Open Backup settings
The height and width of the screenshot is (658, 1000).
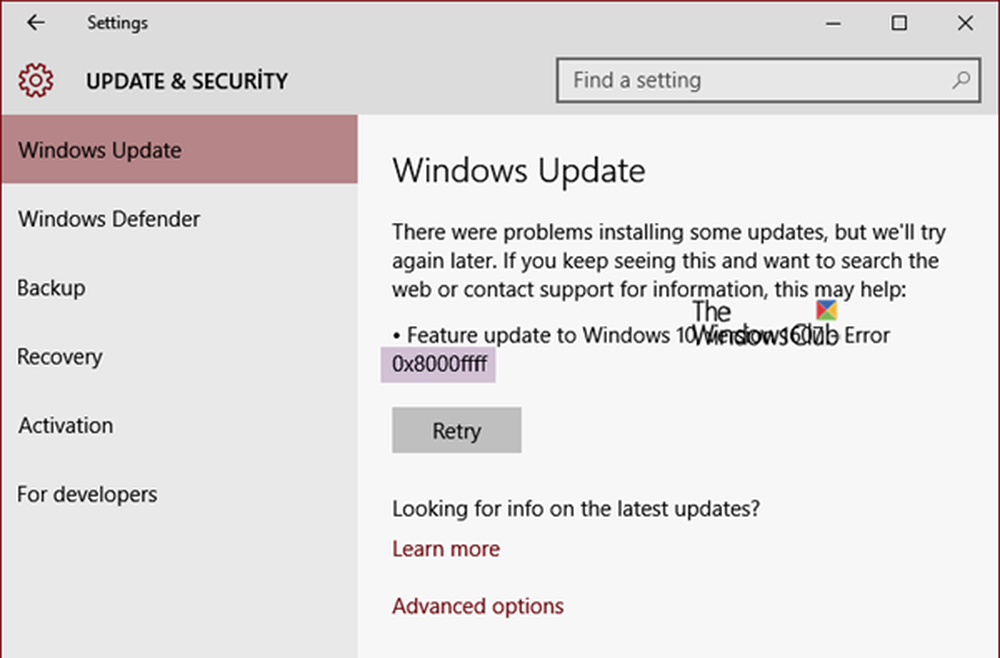click(48, 288)
